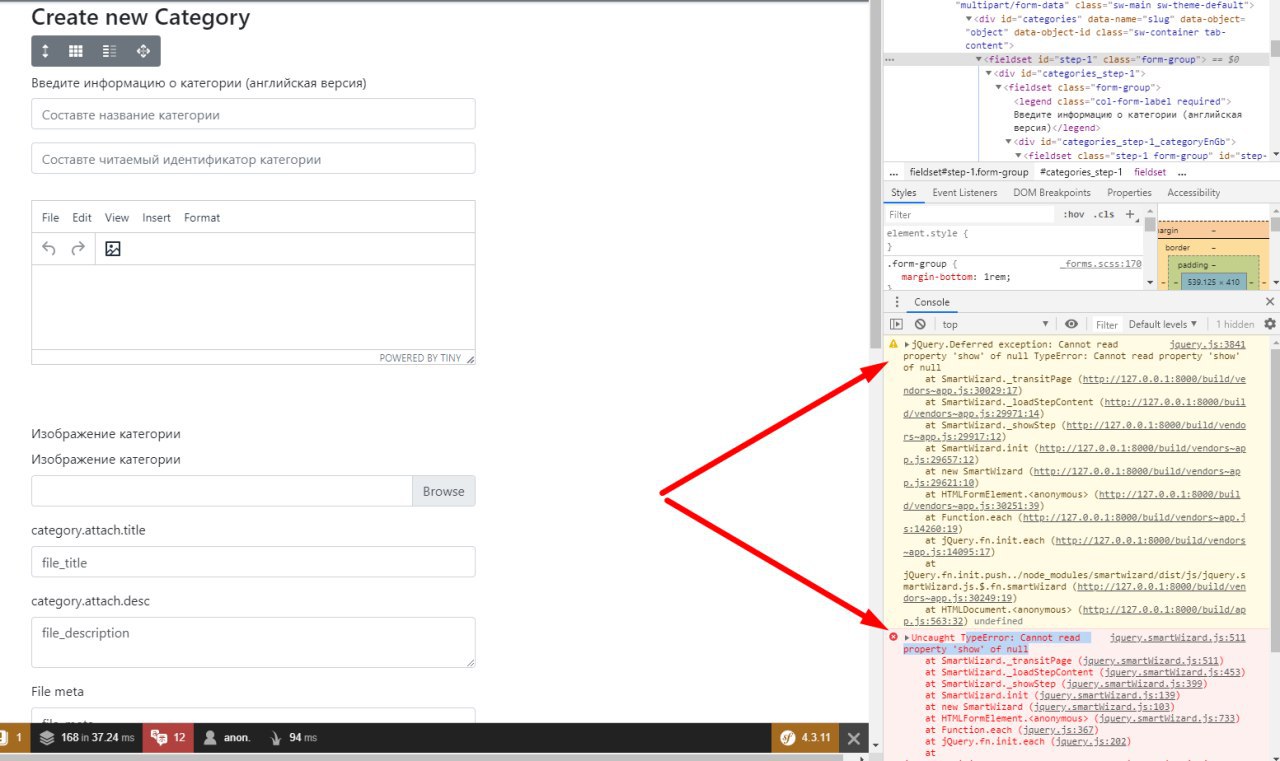
Task: Click the Styles pane Filter field
Action: pos(970,214)
